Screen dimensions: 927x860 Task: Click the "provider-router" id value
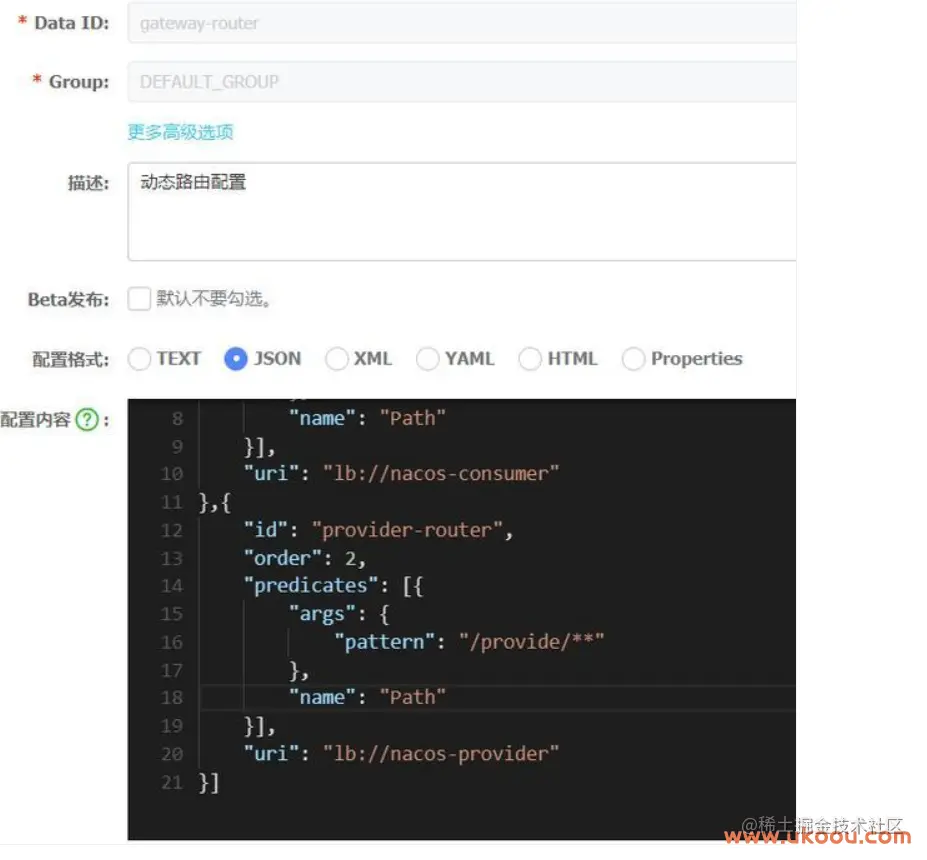[x=407, y=530]
